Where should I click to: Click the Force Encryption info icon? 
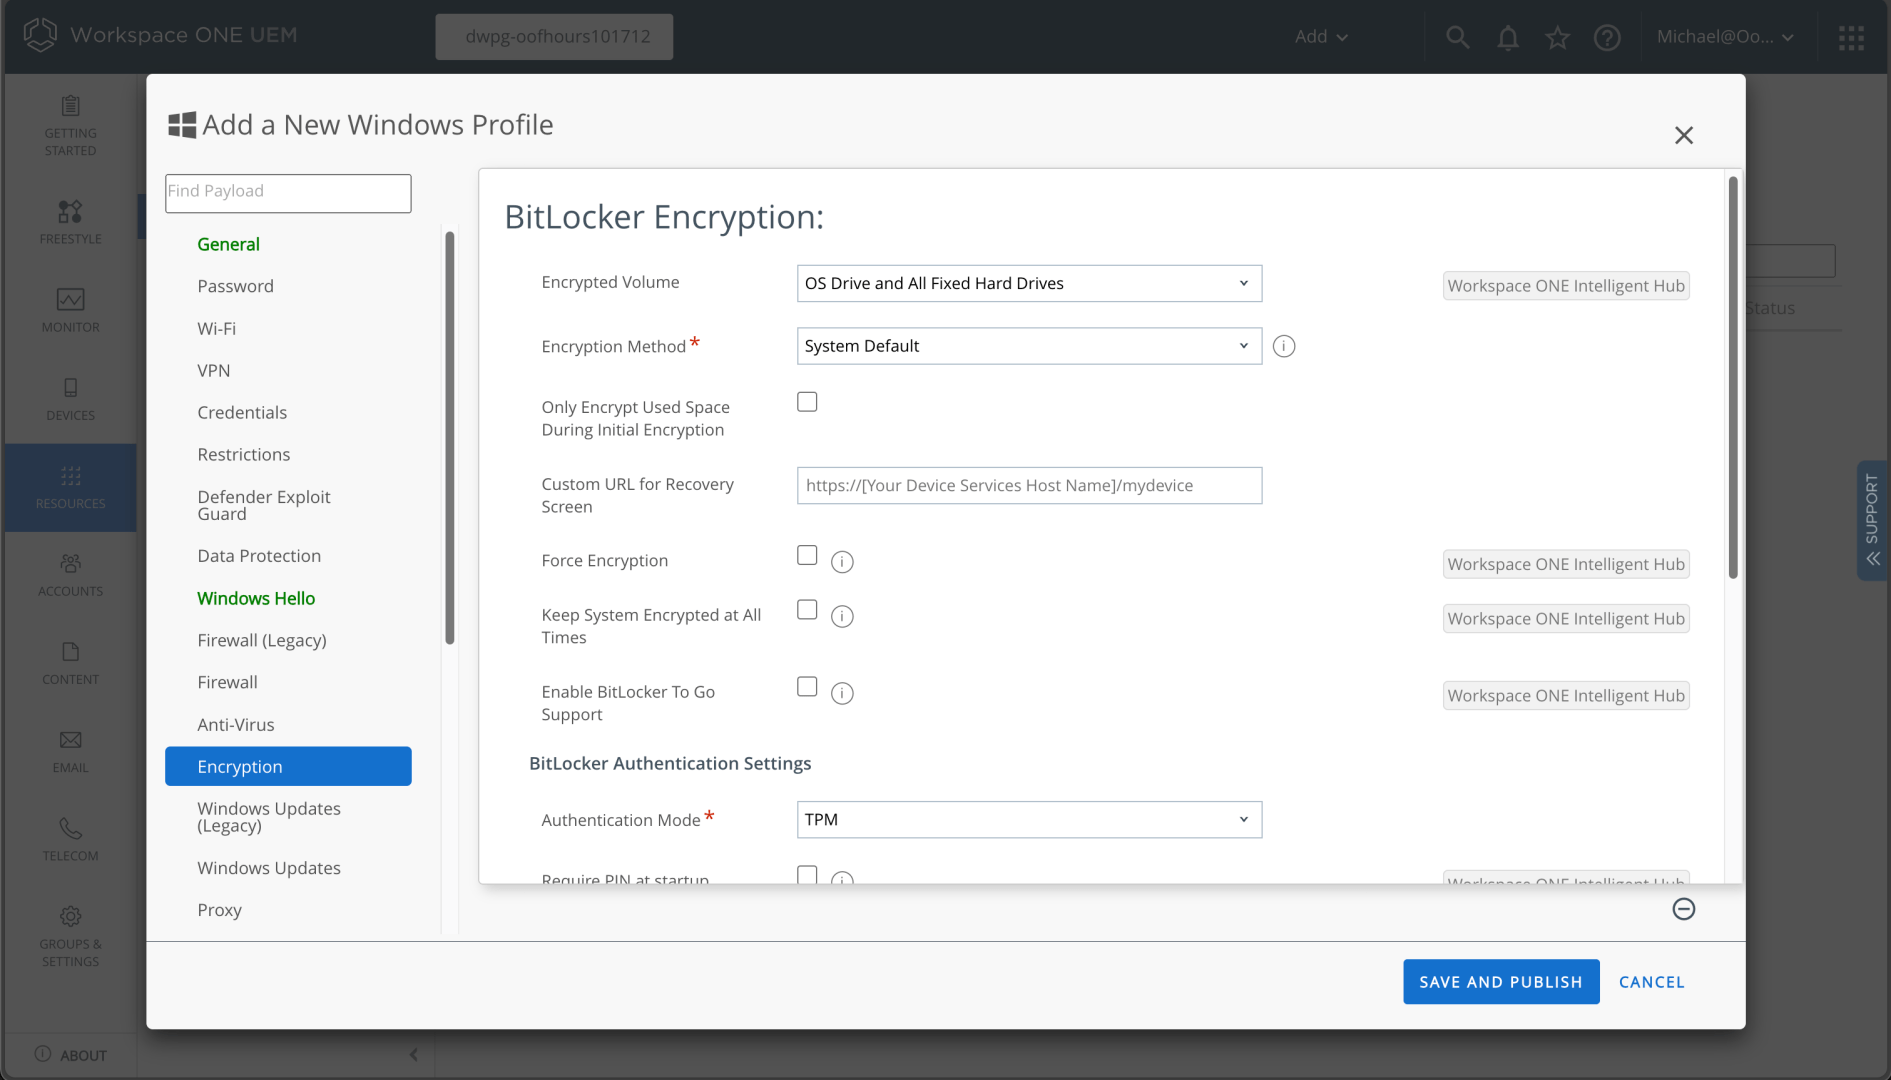tap(842, 562)
